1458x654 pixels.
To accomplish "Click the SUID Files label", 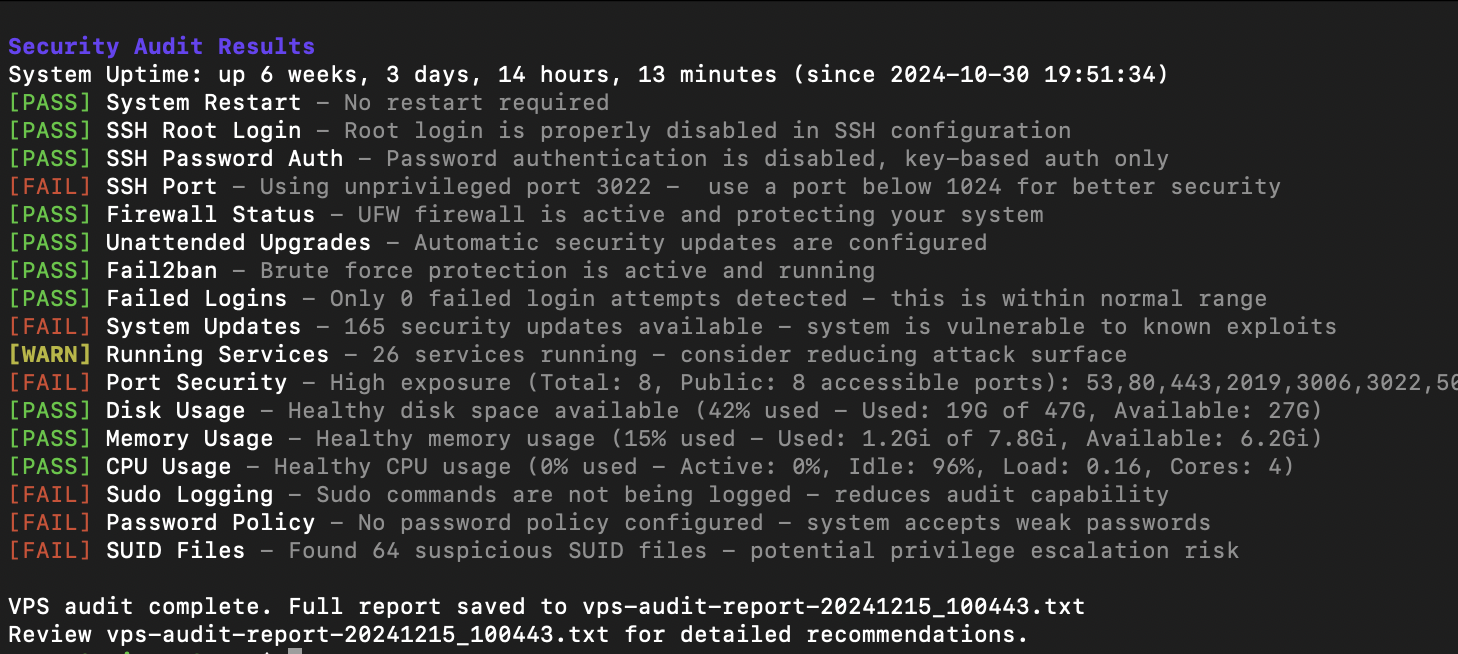I will click(175, 550).
